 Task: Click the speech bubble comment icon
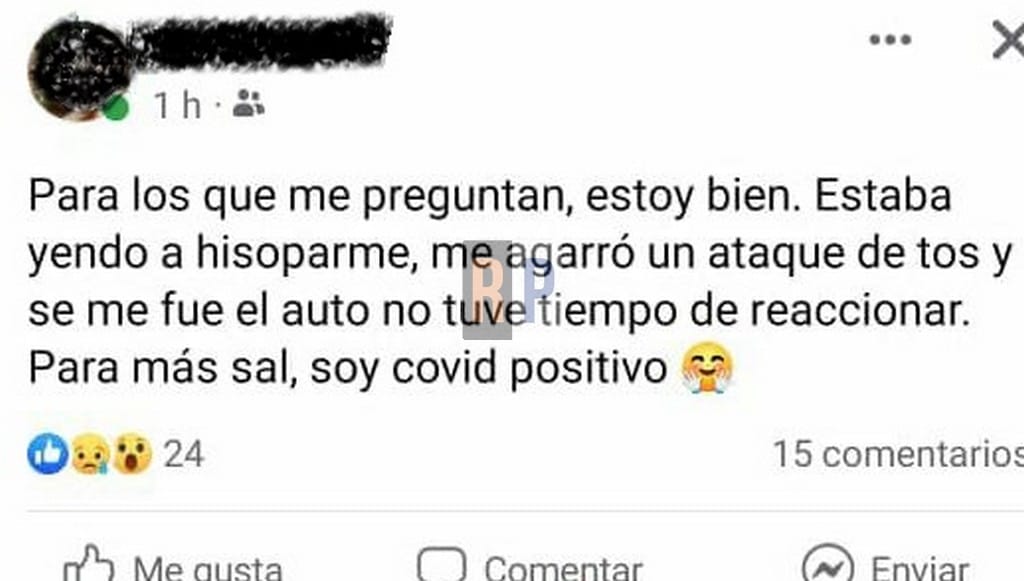[441, 565]
